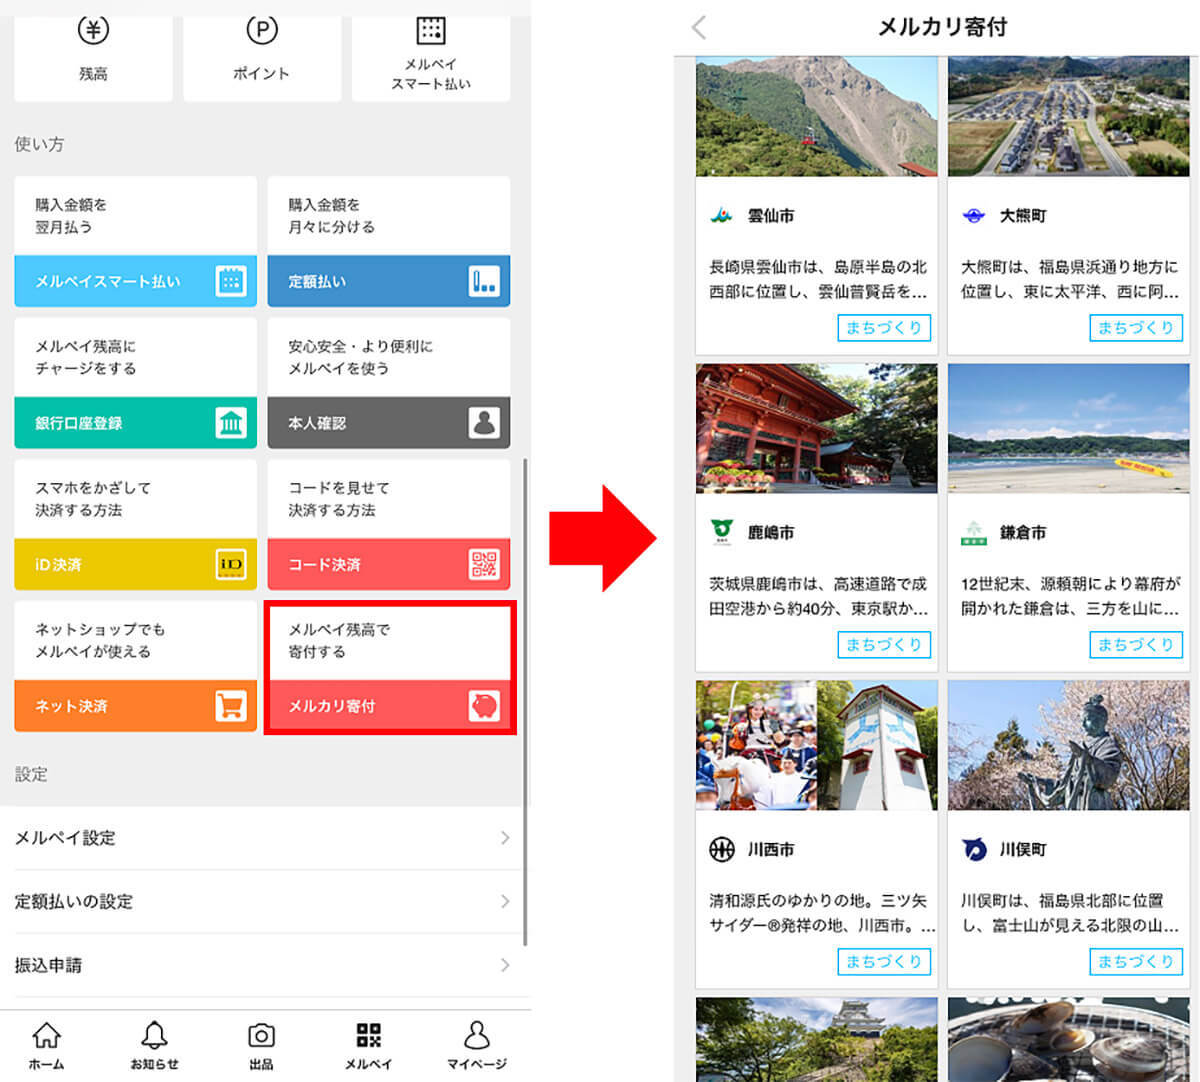This screenshot has width=1200, height=1082.
Task: Tap まちづくり tag on 川西市 card
Action: (884, 961)
